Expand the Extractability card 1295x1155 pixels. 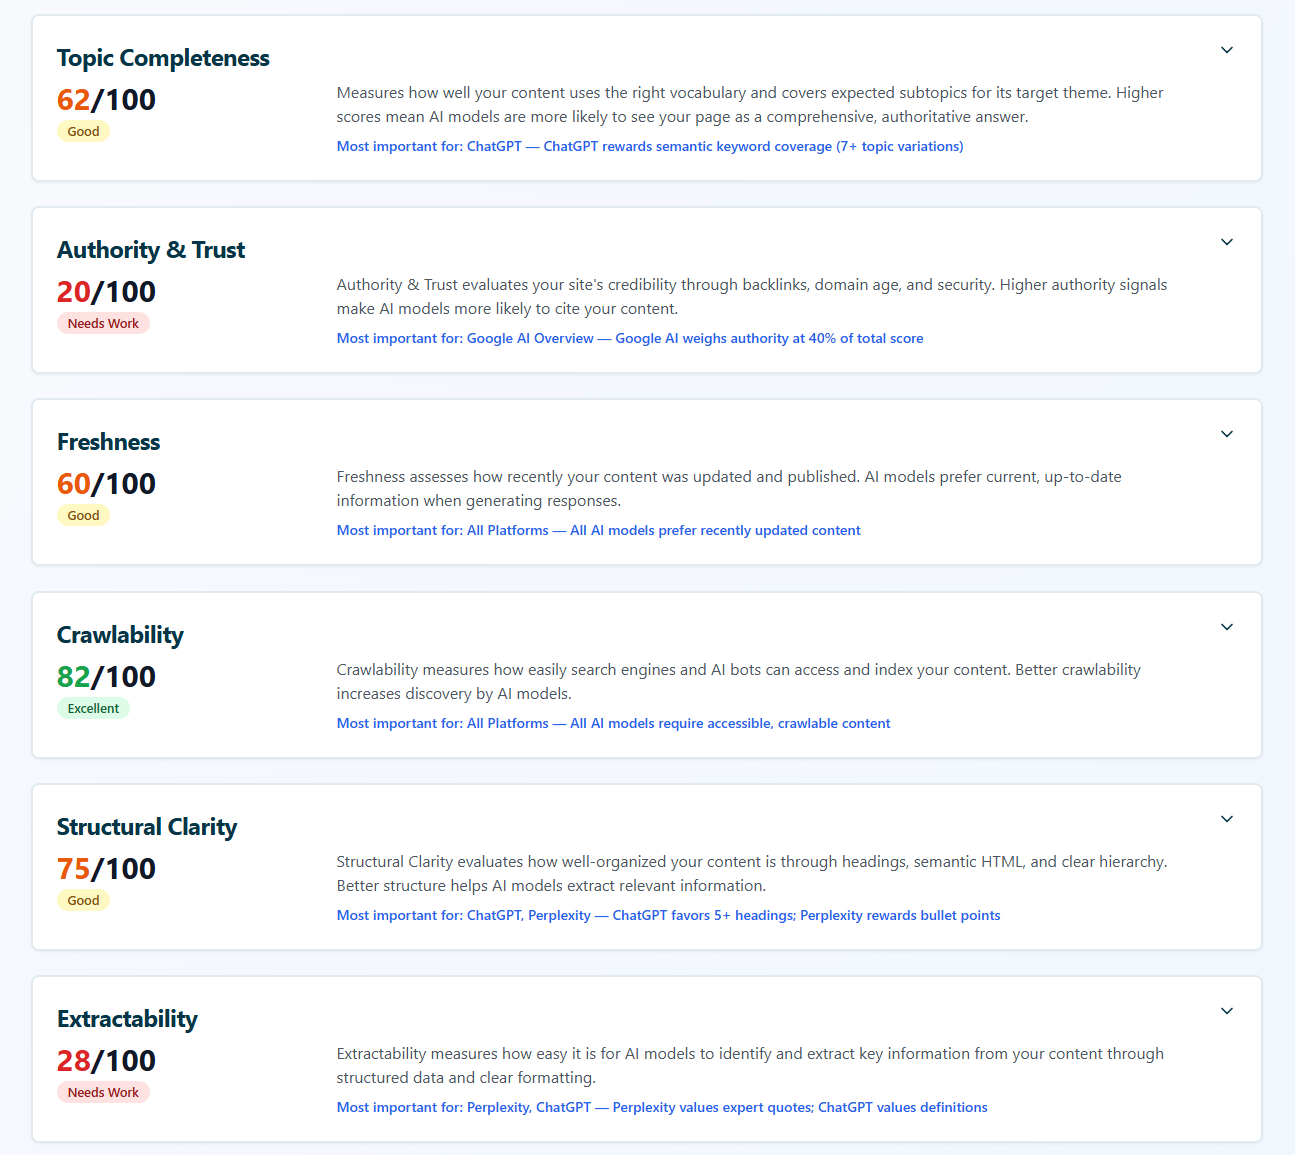1226,1010
